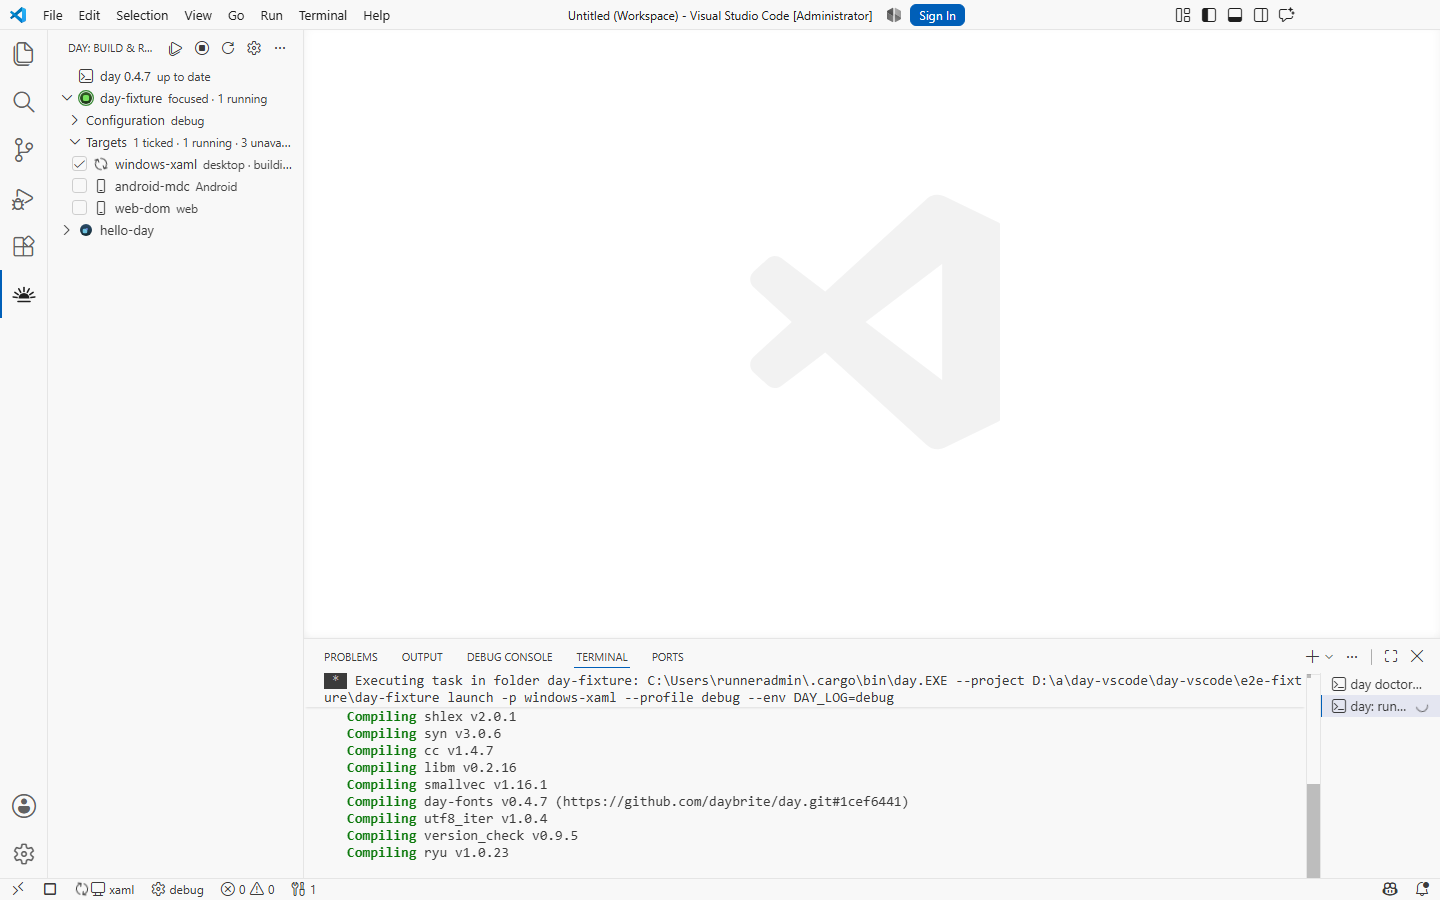The width and height of the screenshot is (1440, 900).
Task: Open the chat icon in title bar
Action: (1287, 15)
